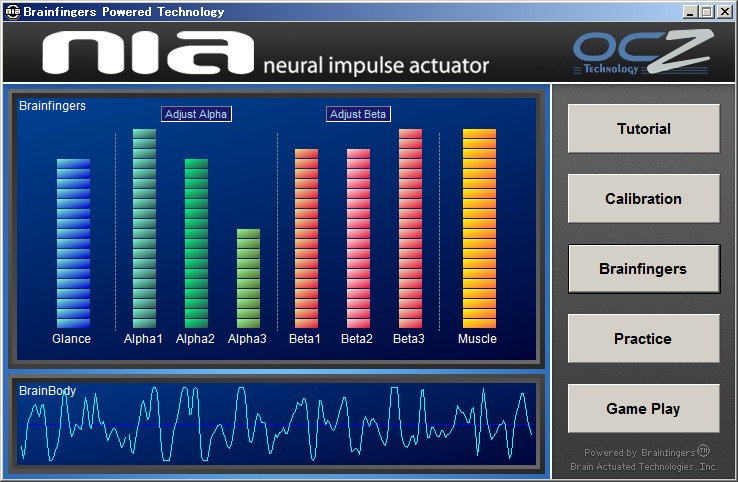Click the Beta3 level bar
Viewport: 738px width, 482px height.
click(410, 228)
